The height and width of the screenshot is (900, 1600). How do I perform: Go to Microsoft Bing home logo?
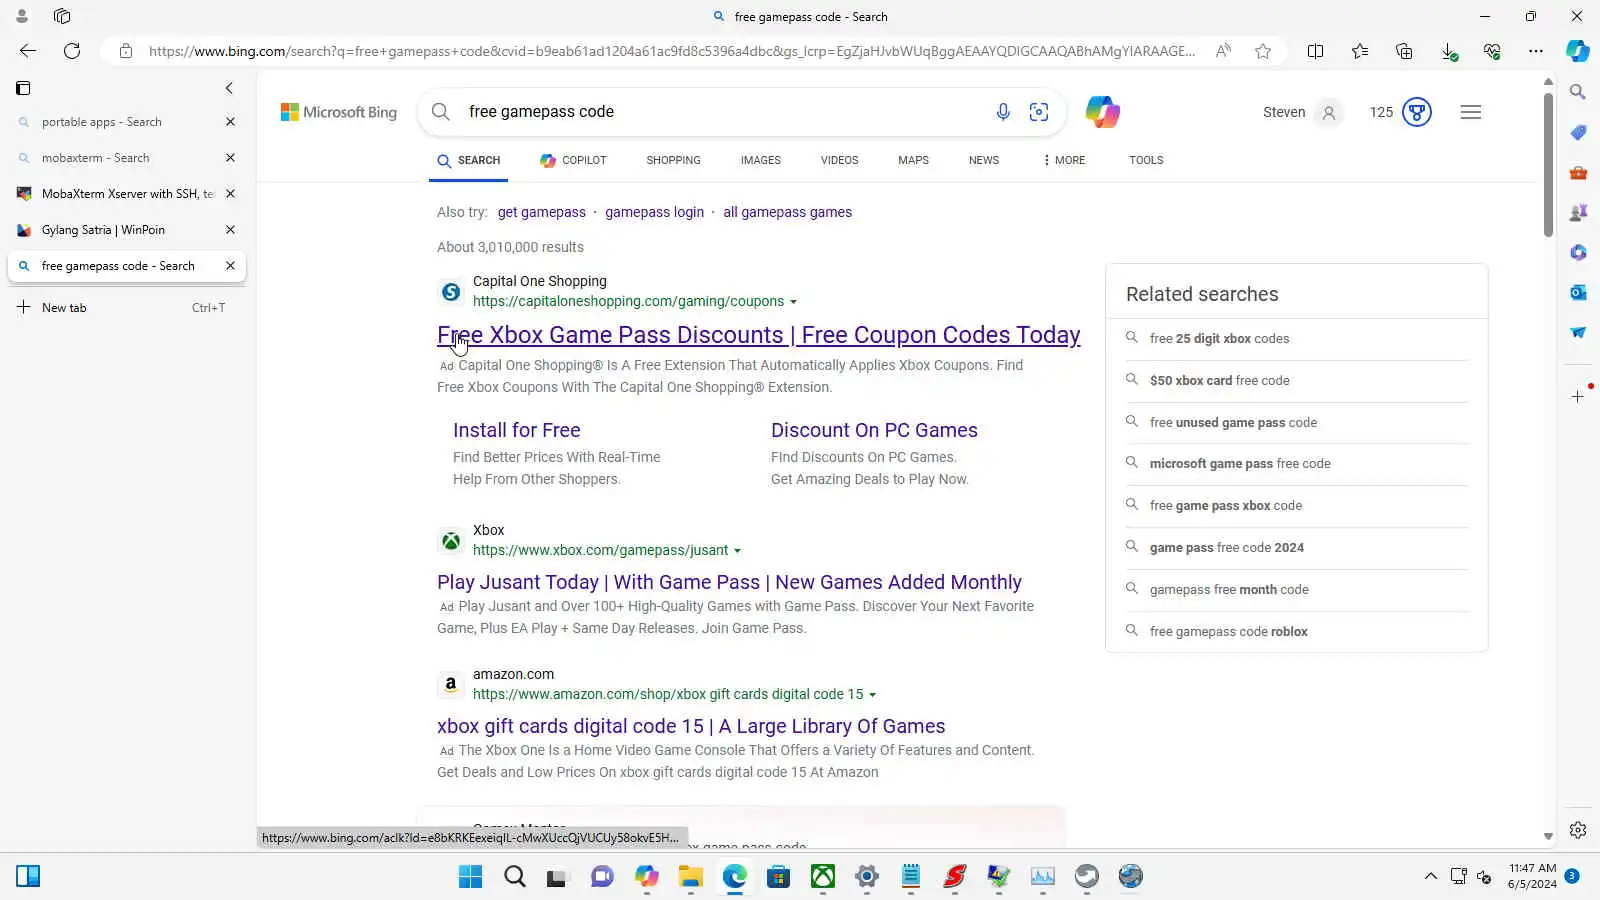pos(339,112)
